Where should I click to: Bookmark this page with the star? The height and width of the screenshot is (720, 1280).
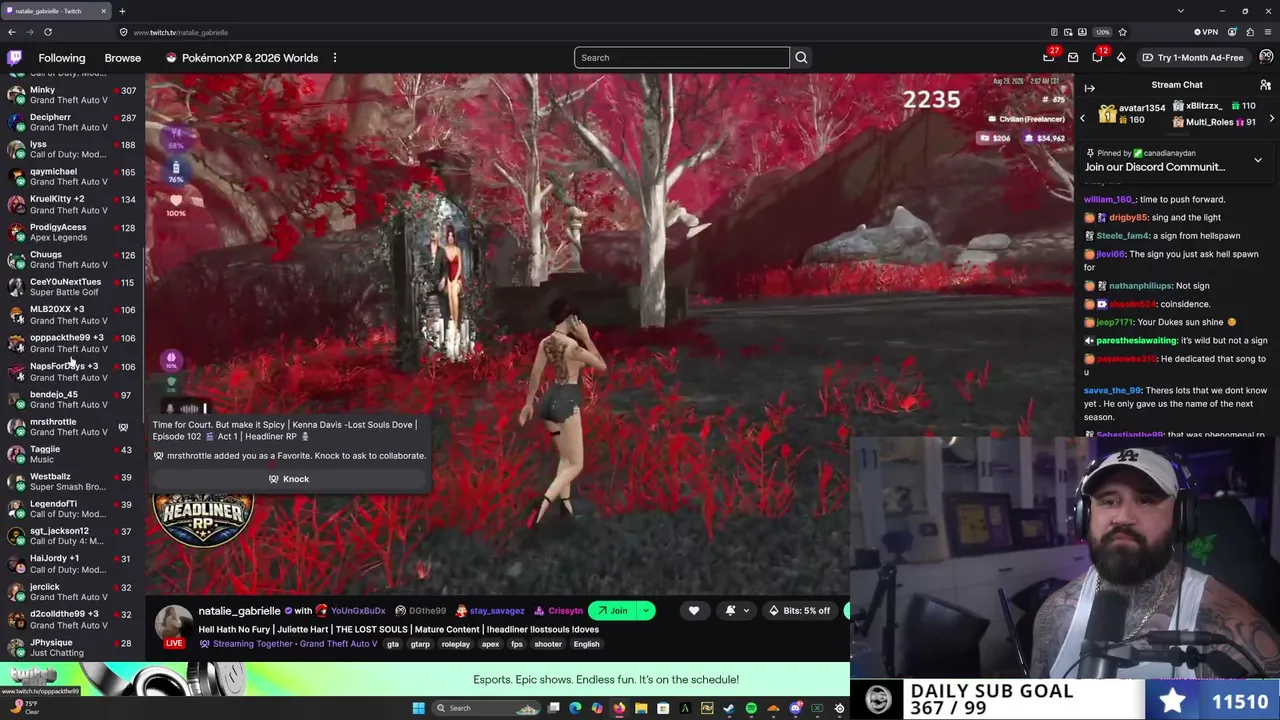[x=1122, y=32]
